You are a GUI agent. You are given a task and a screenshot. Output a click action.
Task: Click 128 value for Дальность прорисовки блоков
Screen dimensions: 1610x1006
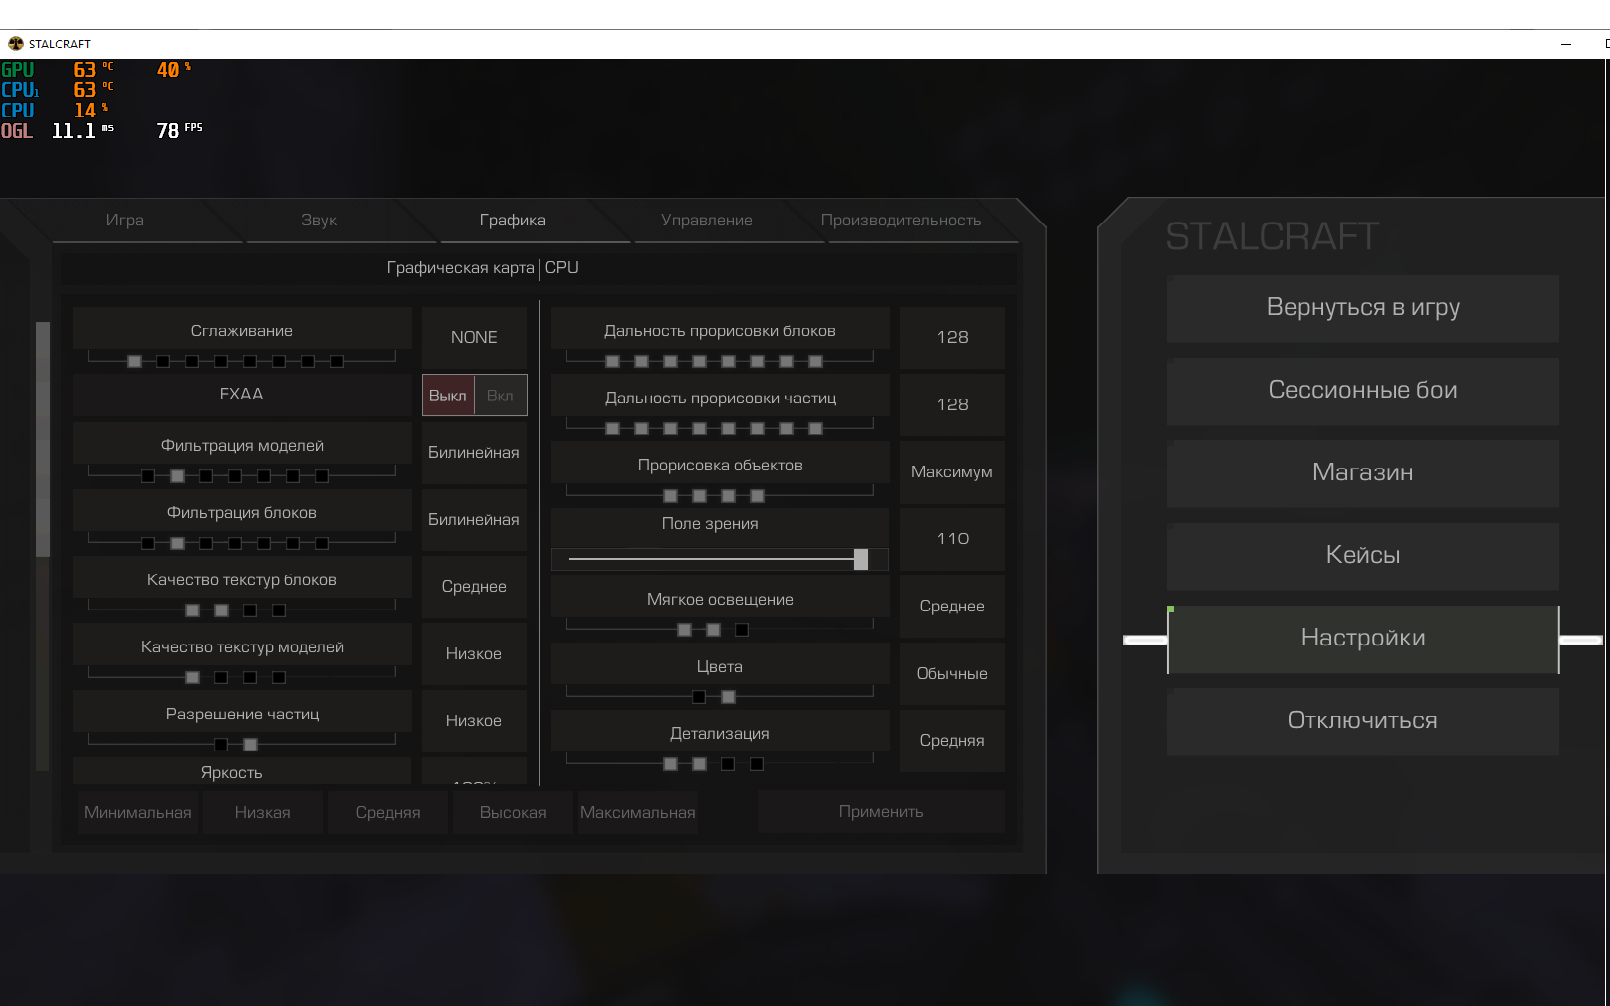coord(952,338)
